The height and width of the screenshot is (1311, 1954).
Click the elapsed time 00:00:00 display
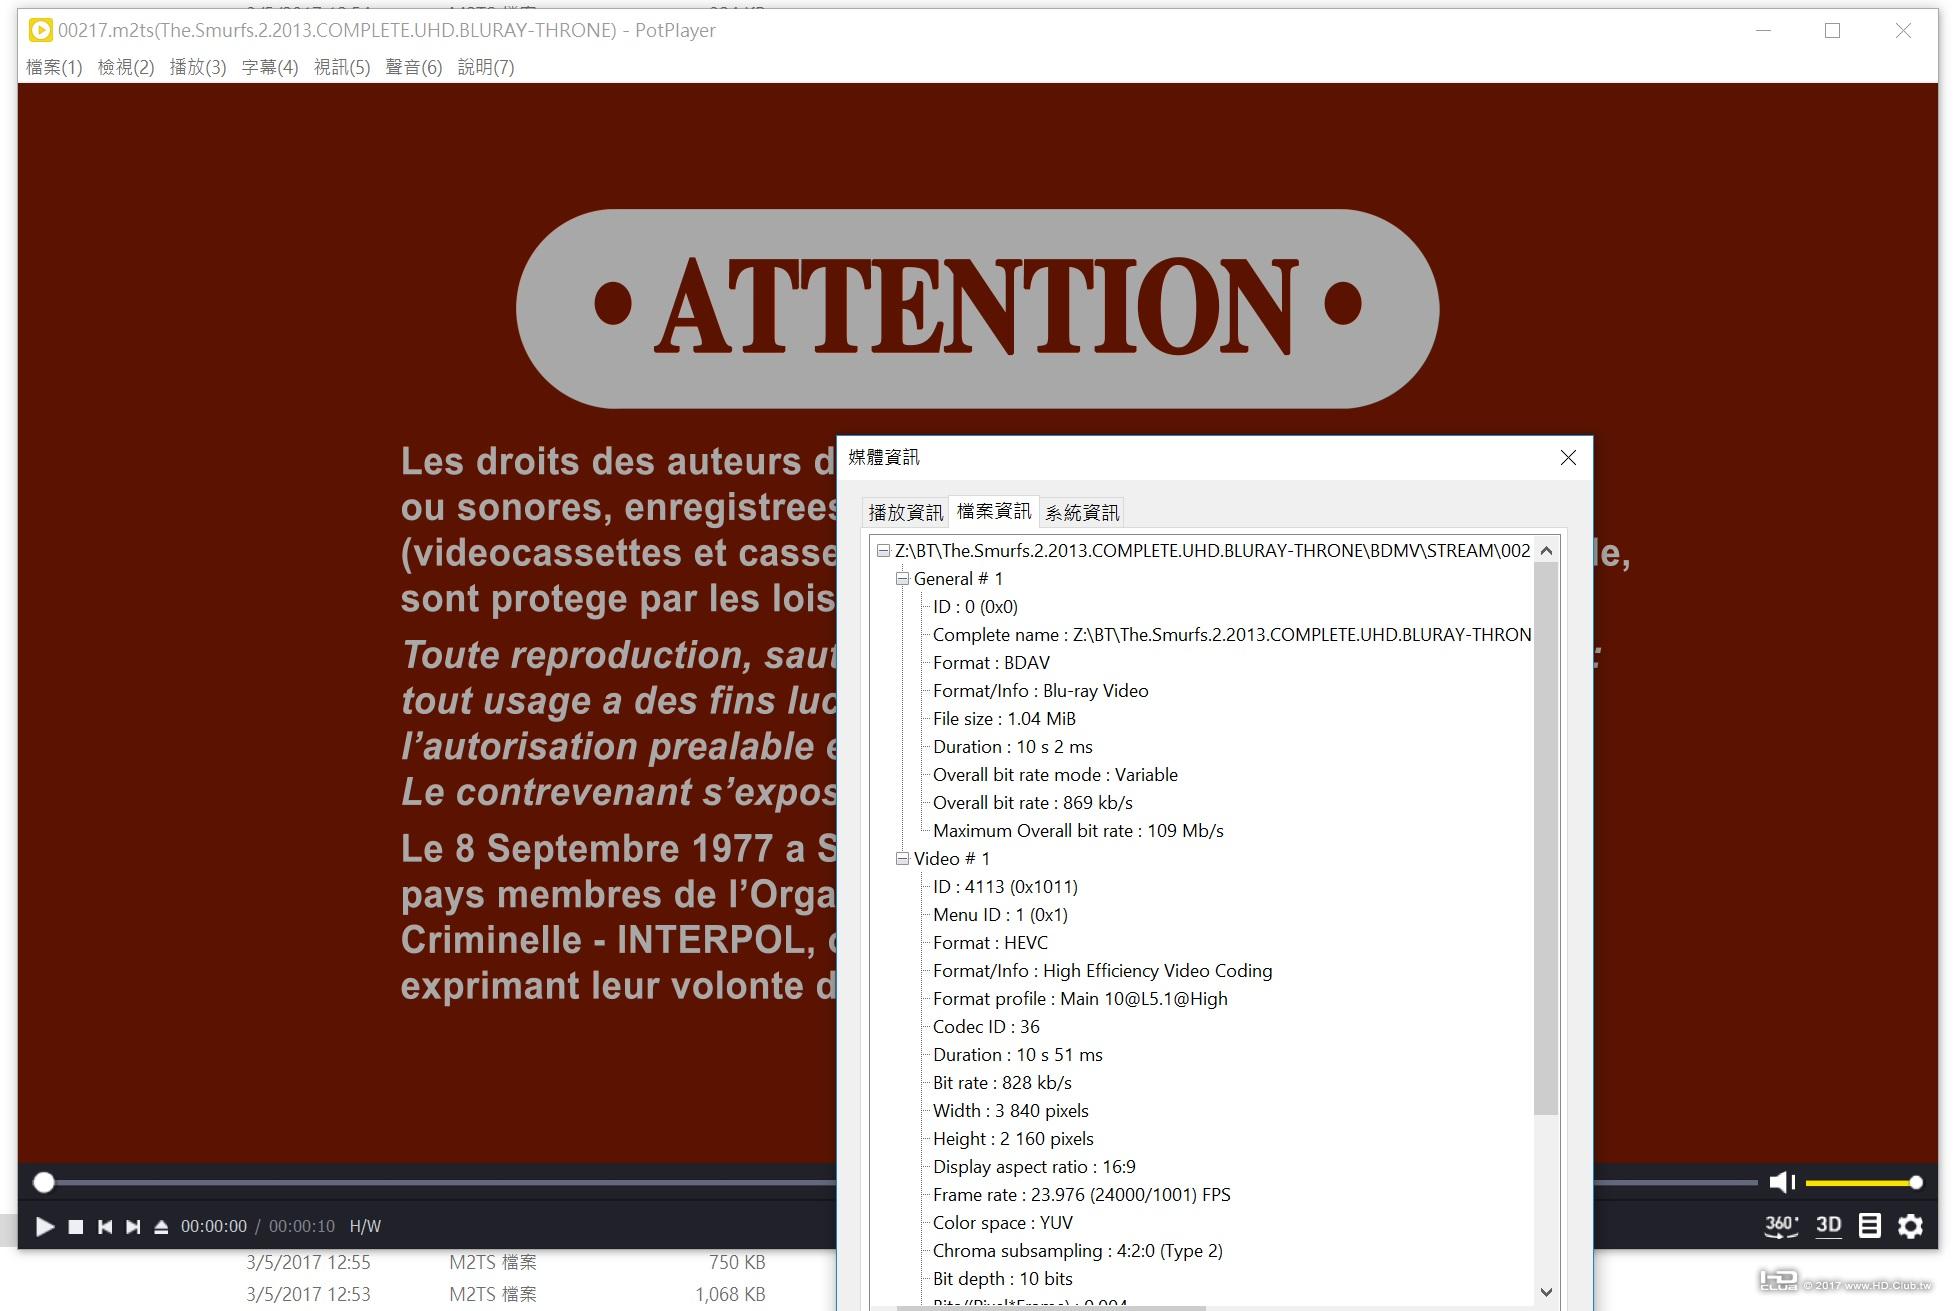[x=214, y=1226]
